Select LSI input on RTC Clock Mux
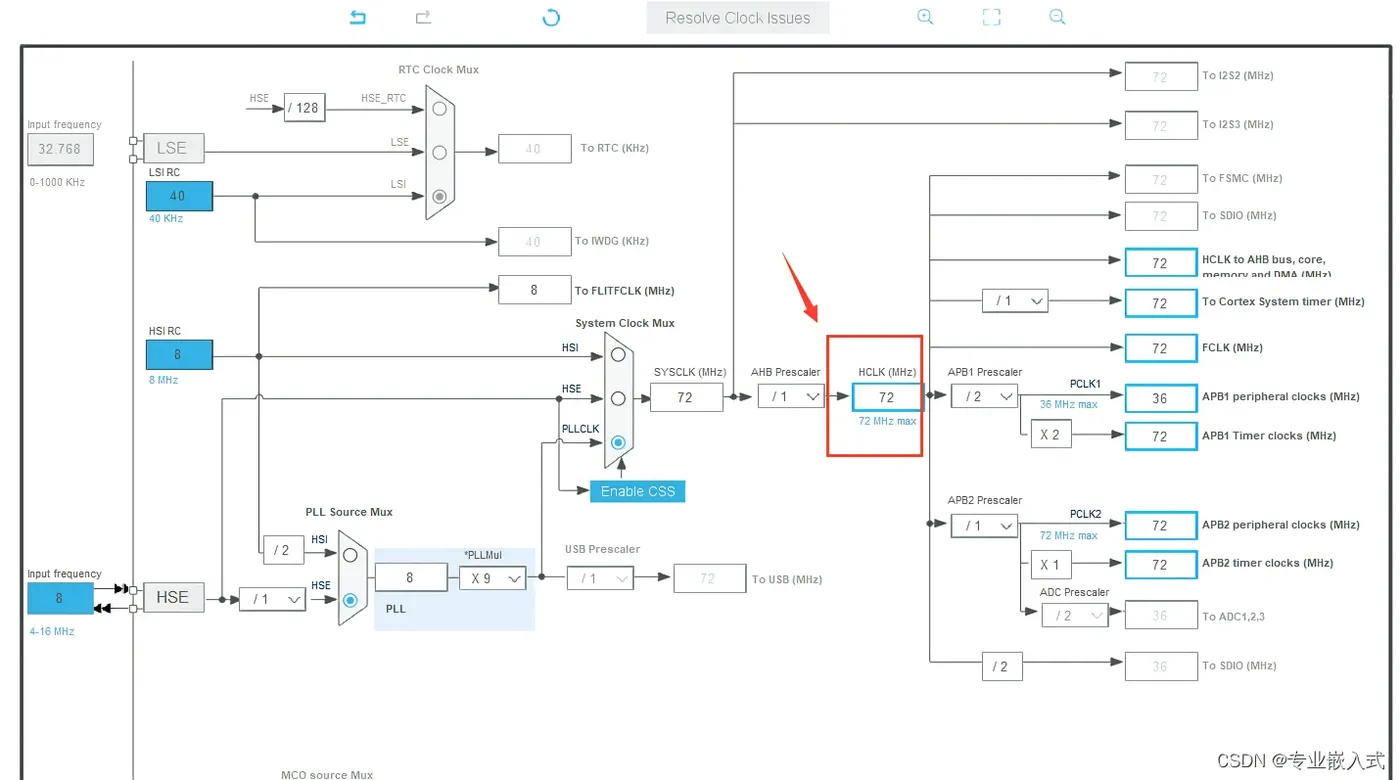 click(x=438, y=196)
